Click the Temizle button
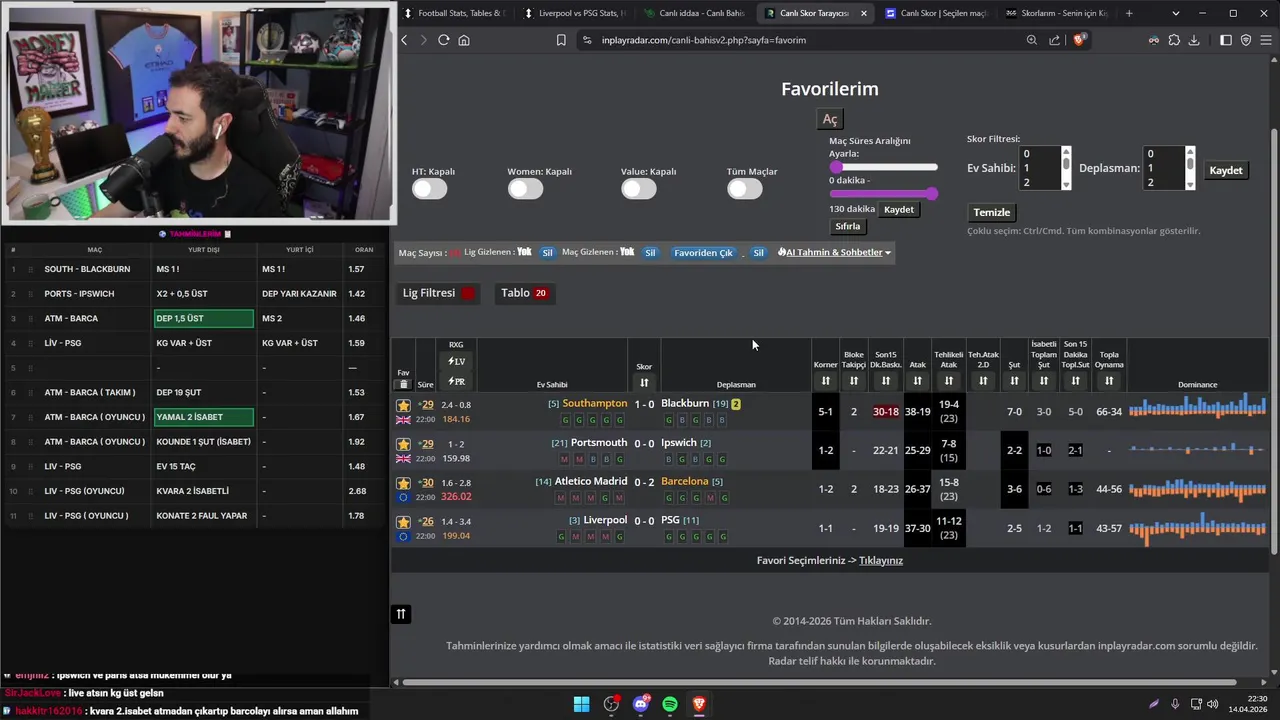This screenshot has height=720, width=1280. pos(992,212)
